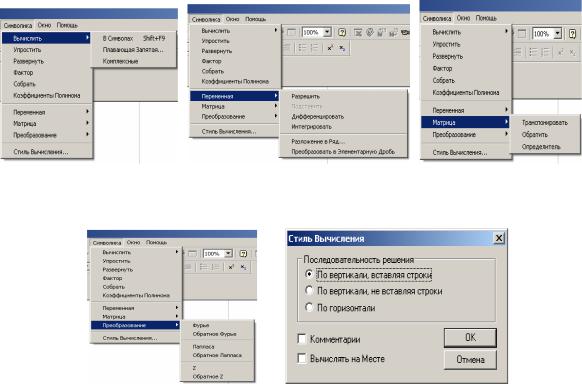Viewport: 582px width, 384px height.
Task: Click window layout icon left of zoom, Матрица window
Action: coord(521,34)
